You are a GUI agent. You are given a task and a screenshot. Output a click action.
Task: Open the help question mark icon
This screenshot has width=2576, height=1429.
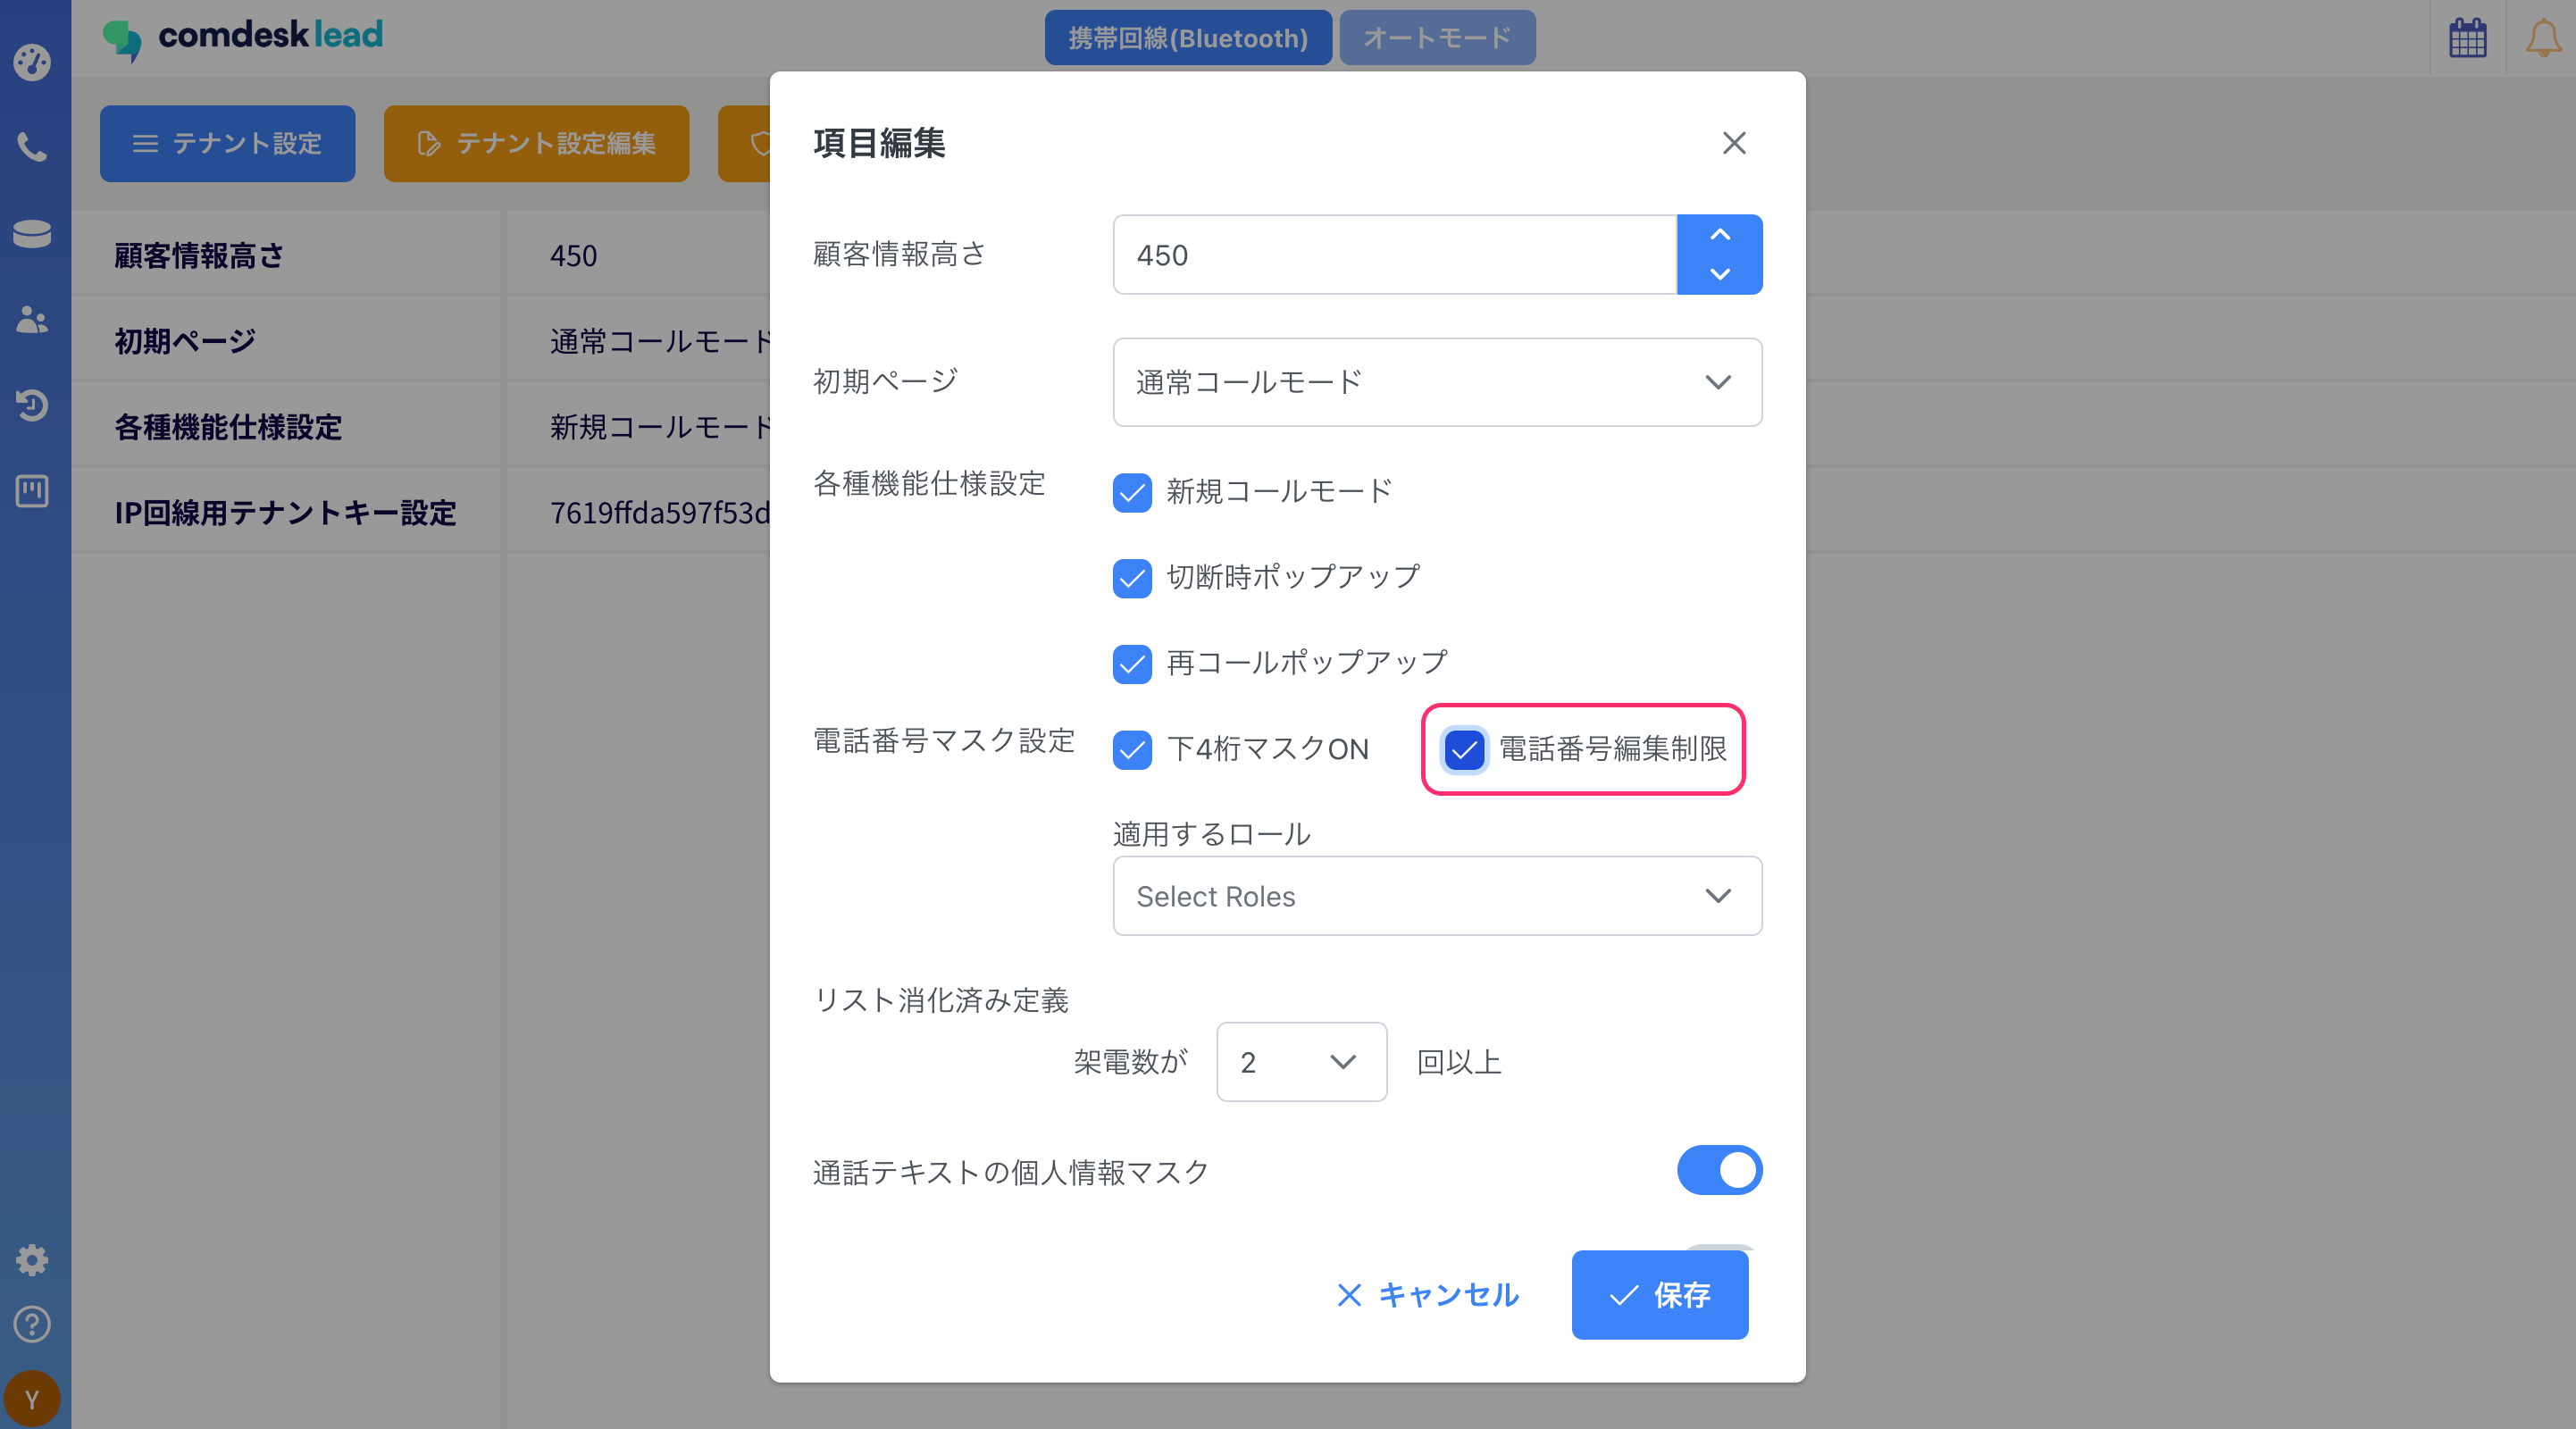click(32, 1324)
